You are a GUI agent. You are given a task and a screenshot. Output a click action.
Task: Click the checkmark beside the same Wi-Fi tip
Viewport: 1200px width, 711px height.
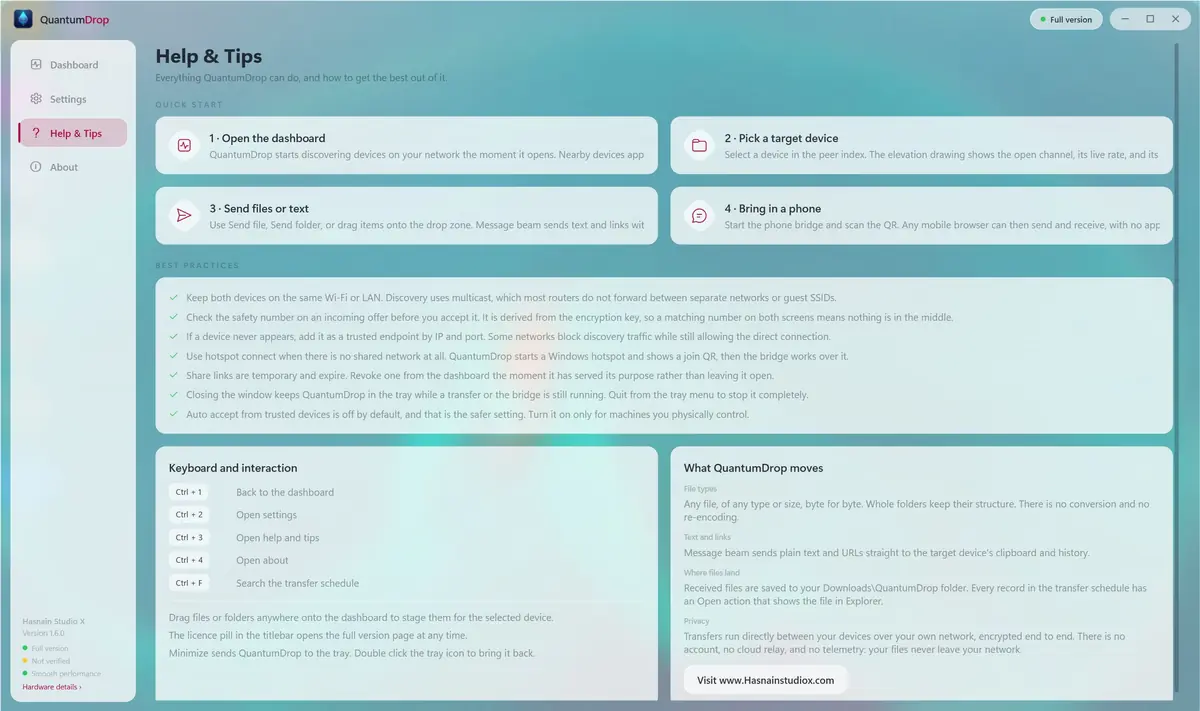[174, 298]
